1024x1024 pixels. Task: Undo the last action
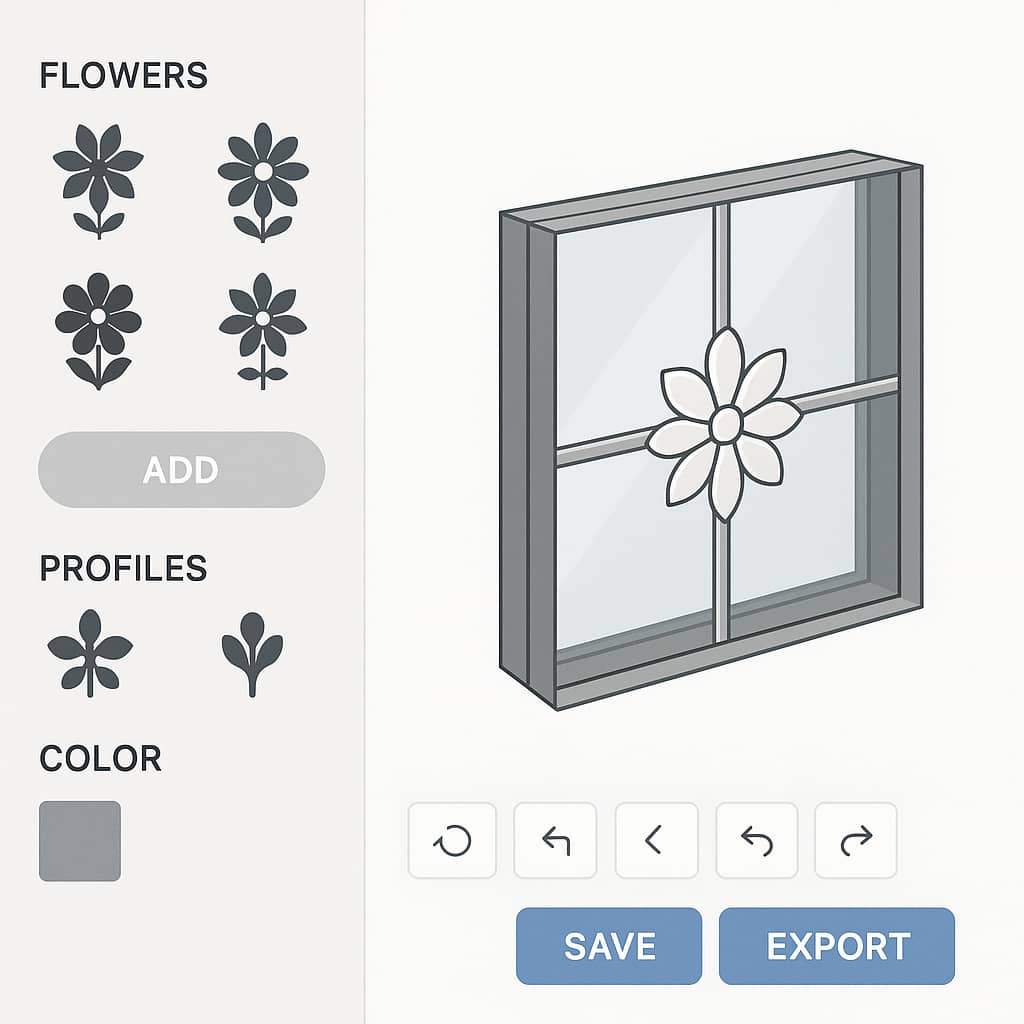pos(757,840)
